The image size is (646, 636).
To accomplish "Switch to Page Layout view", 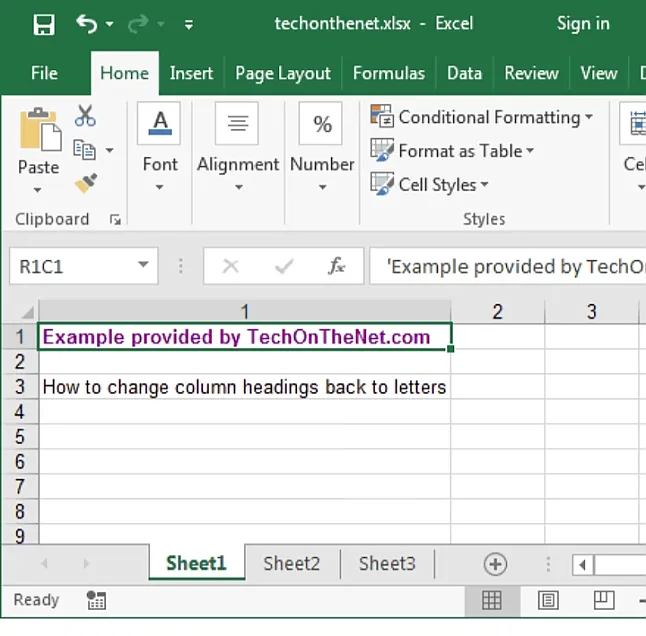I will click(x=548, y=600).
